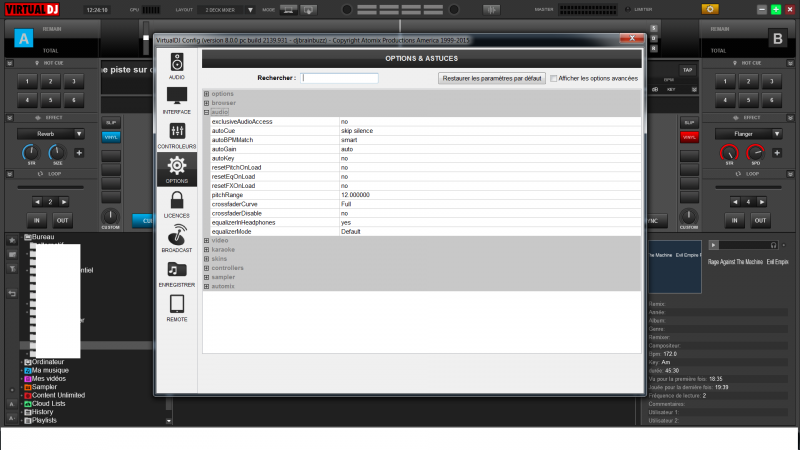Select the autoCue setting row

pyautogui.click(x=426, y=131)
